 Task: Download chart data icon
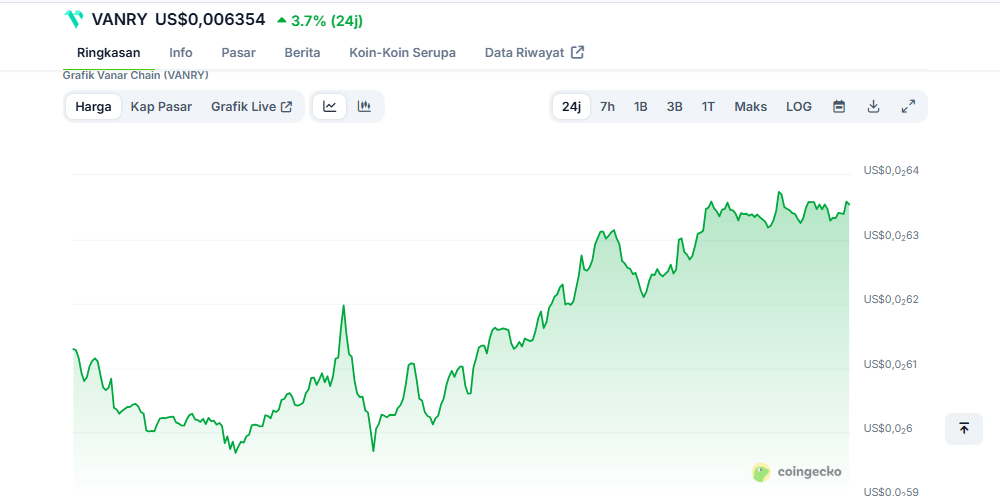(874, 106)
